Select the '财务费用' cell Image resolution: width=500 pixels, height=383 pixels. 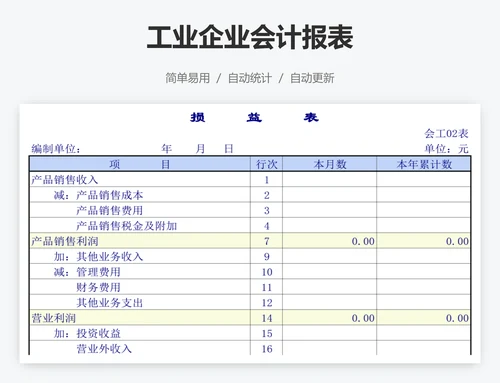(140, 287)
